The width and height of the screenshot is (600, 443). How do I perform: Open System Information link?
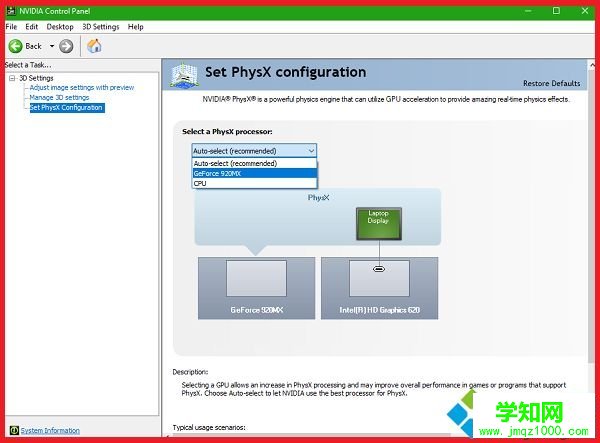[x=50, y=430]
